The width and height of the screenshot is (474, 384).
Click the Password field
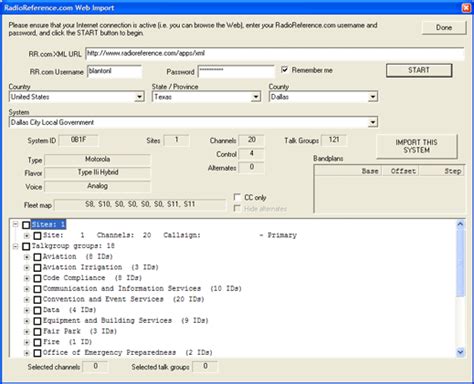tap(236, 71)
